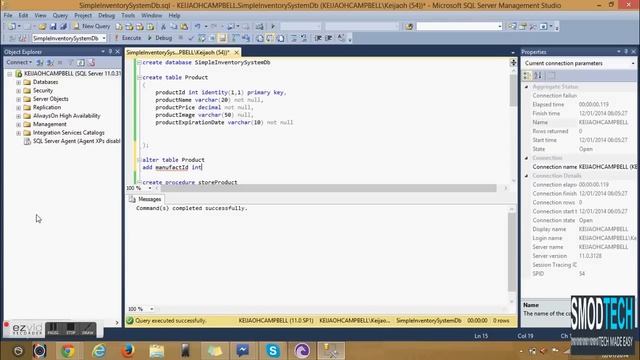
Task: Open the File menu
Action: click(8, 16)
